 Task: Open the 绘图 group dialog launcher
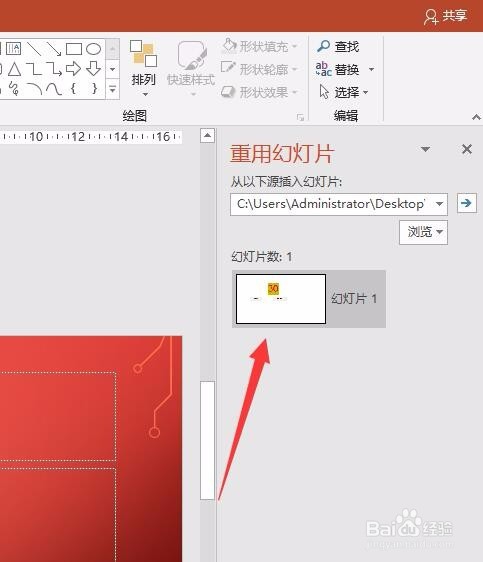[300, 117]
